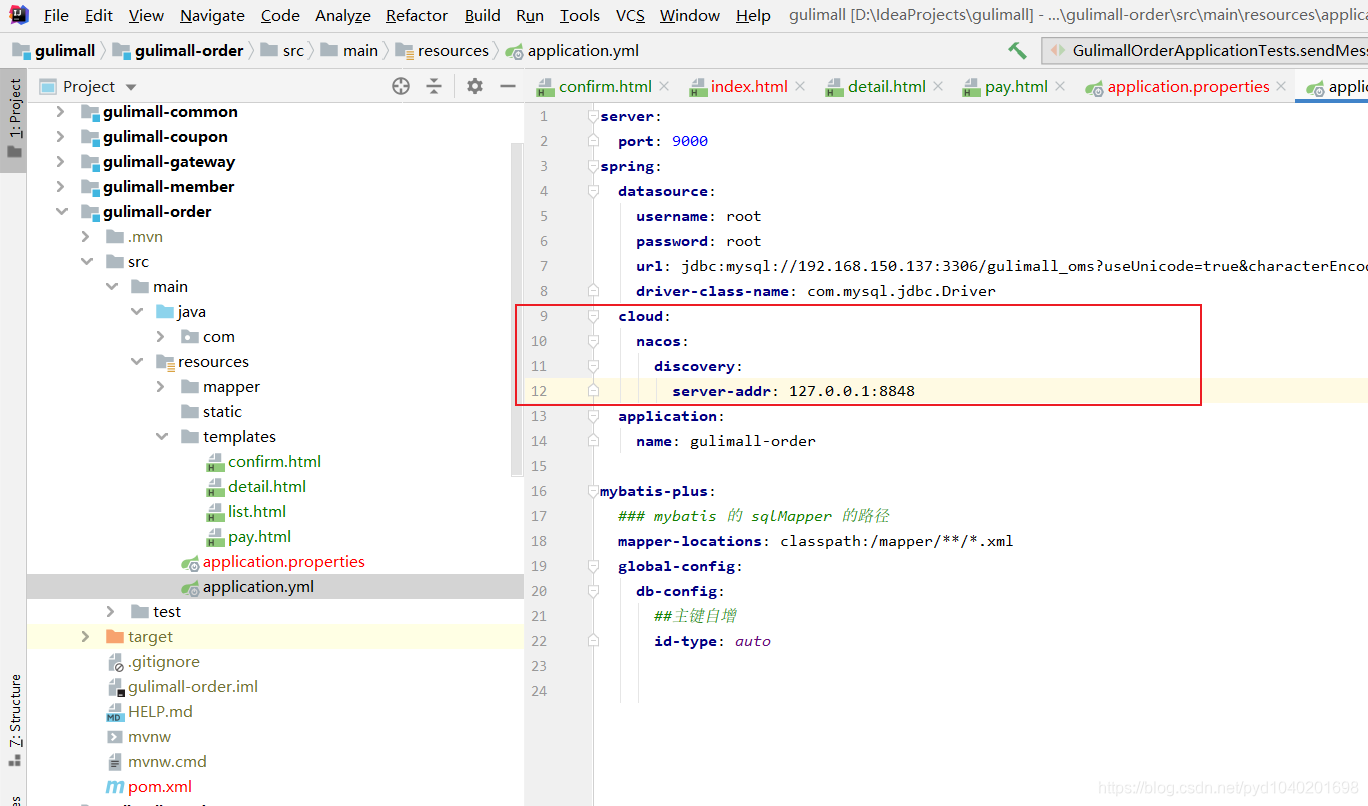The width and height of the screenshot is (1368, 806).
Task: Expand the gulimall-coupon module
Action: (x=61, y=136)
